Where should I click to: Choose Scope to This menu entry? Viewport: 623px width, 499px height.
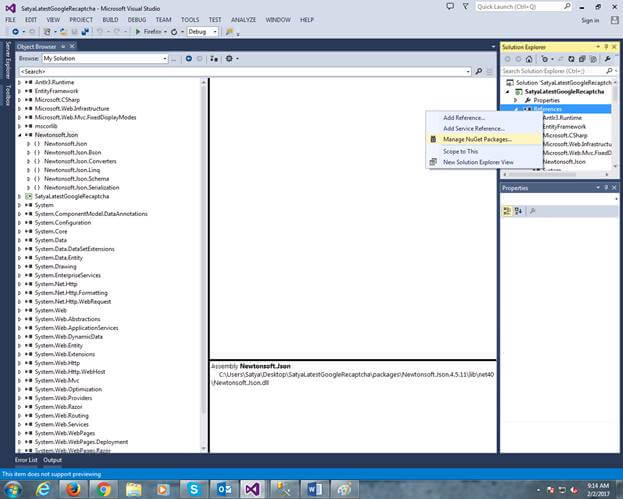click(x=484, y=151)
